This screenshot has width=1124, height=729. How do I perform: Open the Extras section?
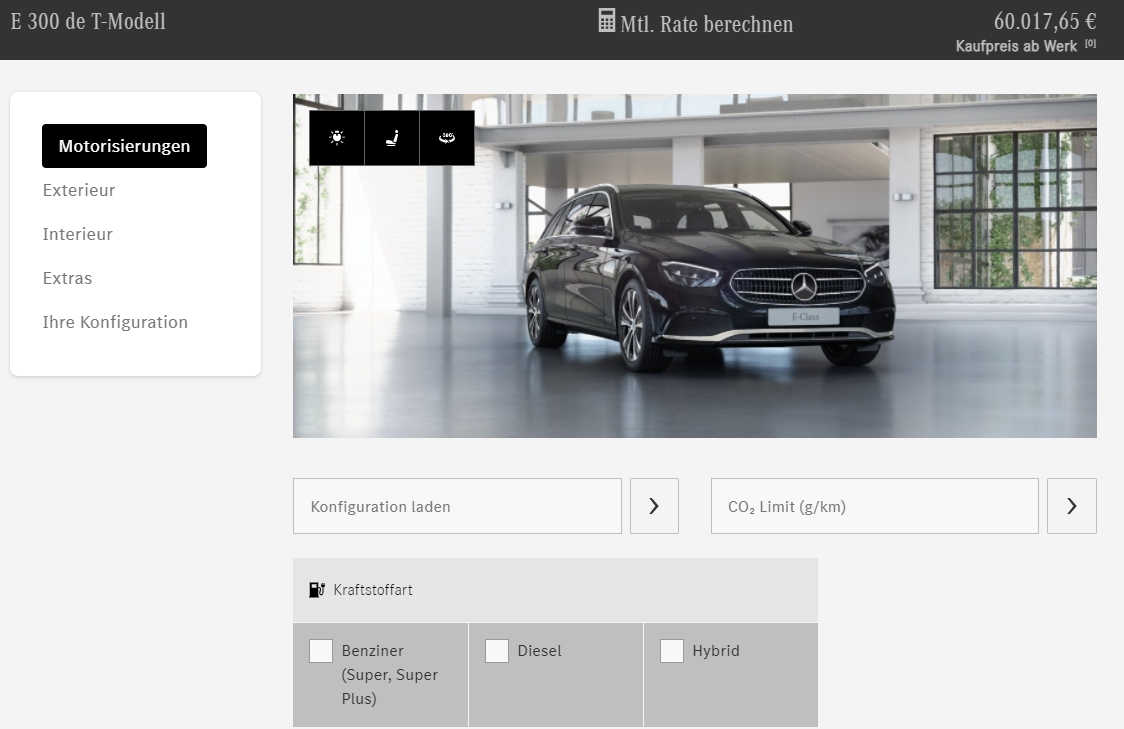click(67, 278)
